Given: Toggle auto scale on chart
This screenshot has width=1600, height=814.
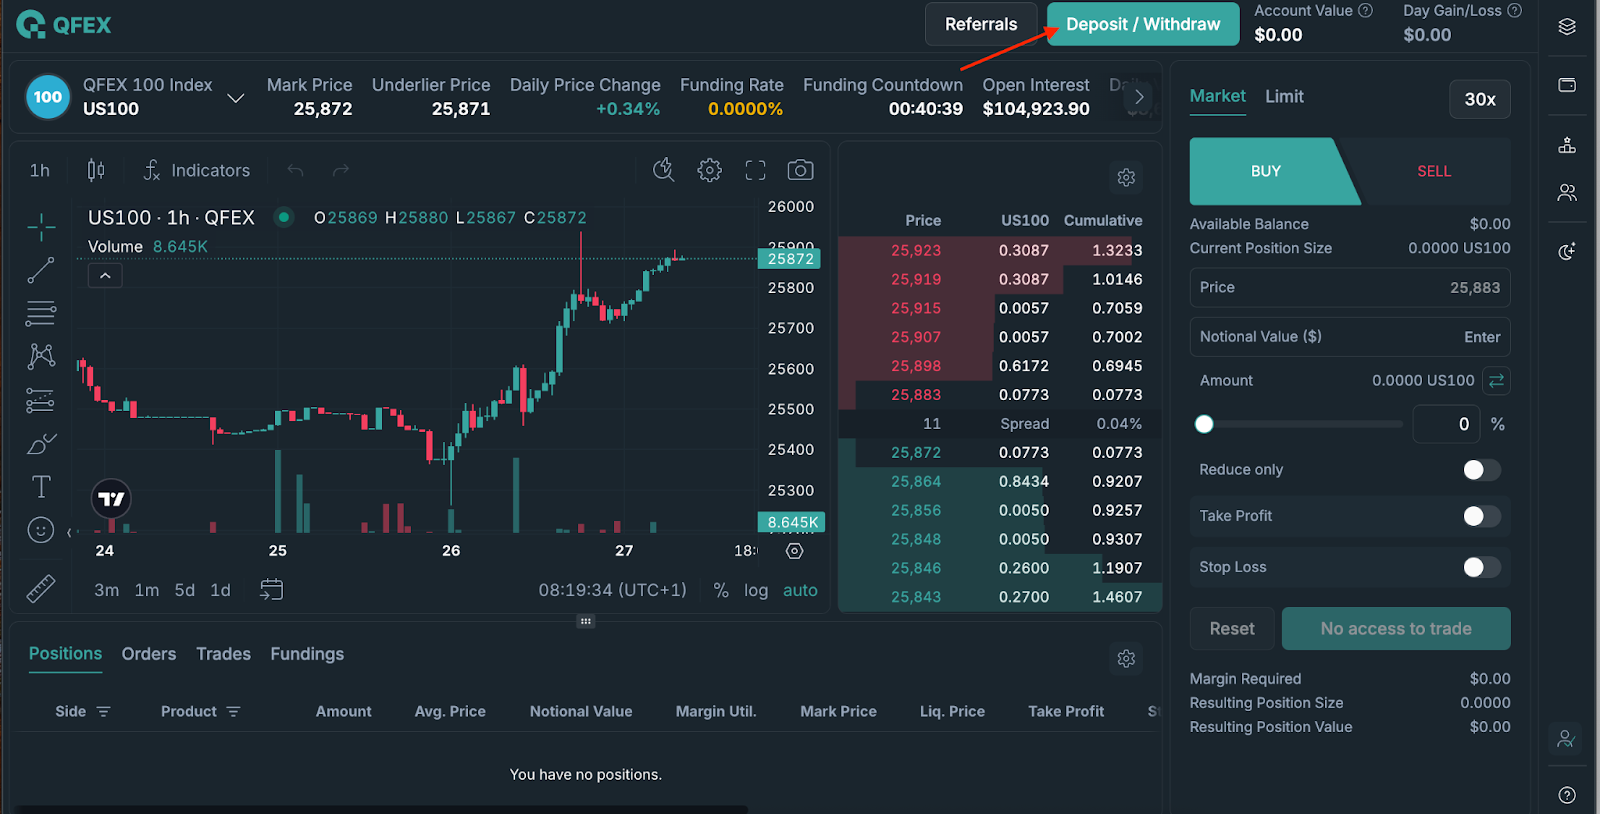Looking at the screenshot, I should click(800, 590).
